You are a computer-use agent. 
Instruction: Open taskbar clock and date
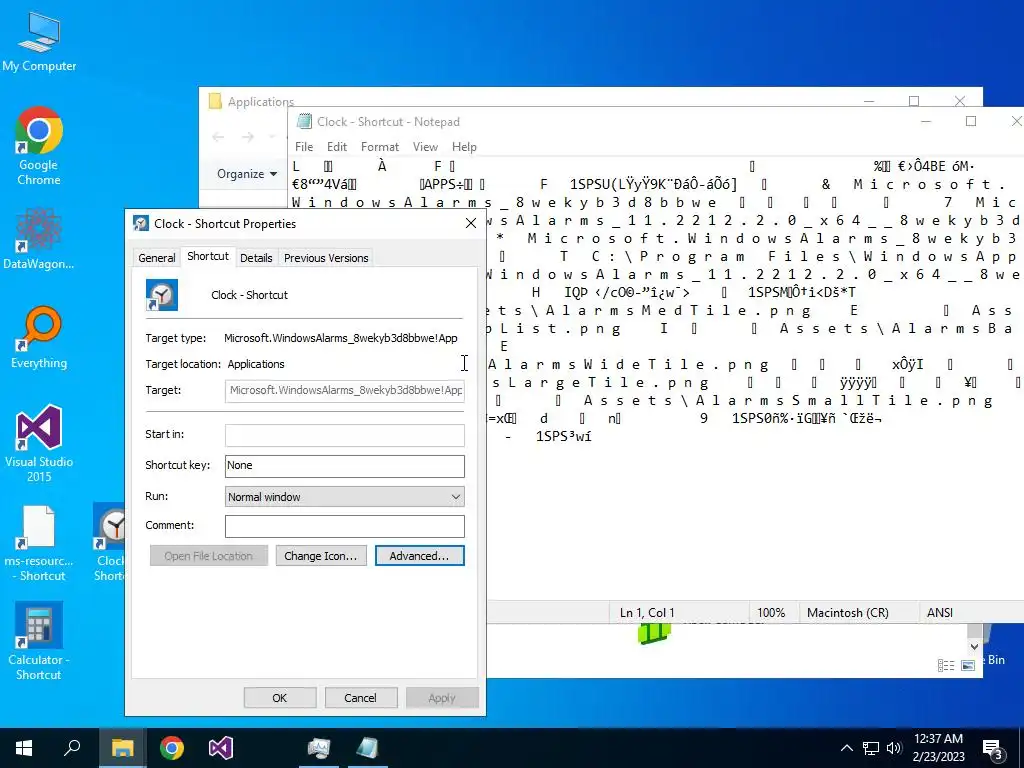[938, 748]
